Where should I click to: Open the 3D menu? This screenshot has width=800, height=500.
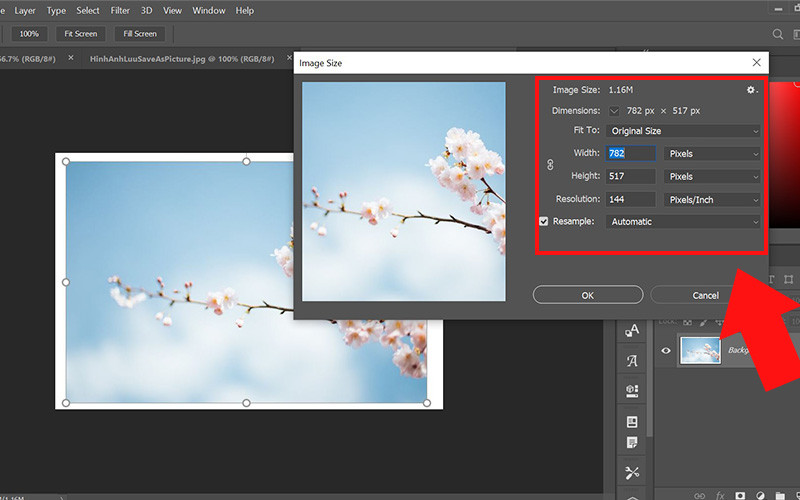tap(146, 10)
